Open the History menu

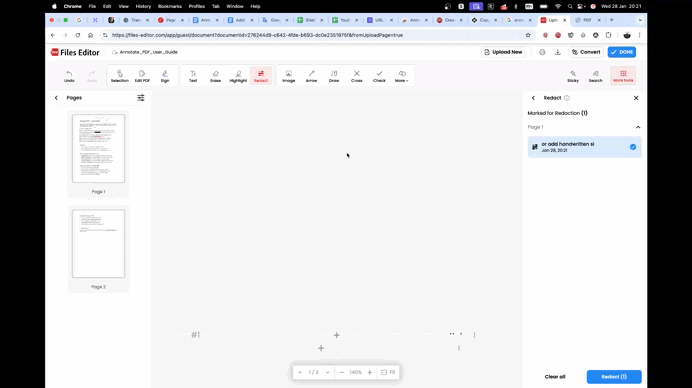tap(143, 6)
